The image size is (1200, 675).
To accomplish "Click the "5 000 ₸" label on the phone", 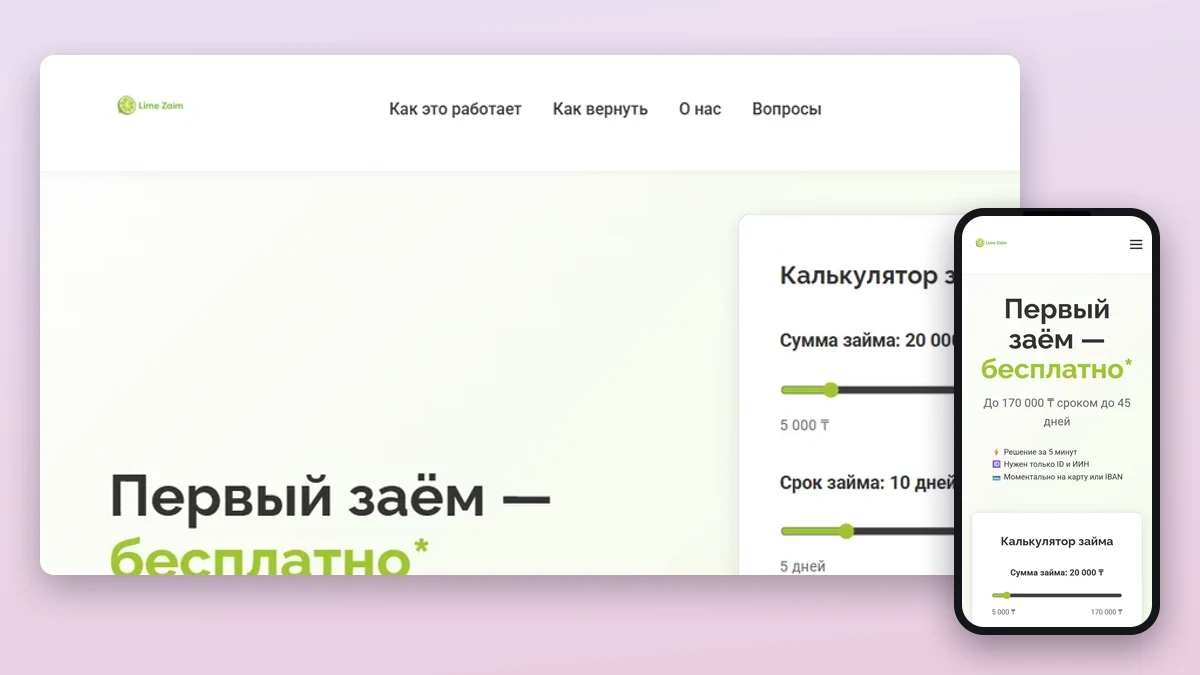I will [1003, 612].
